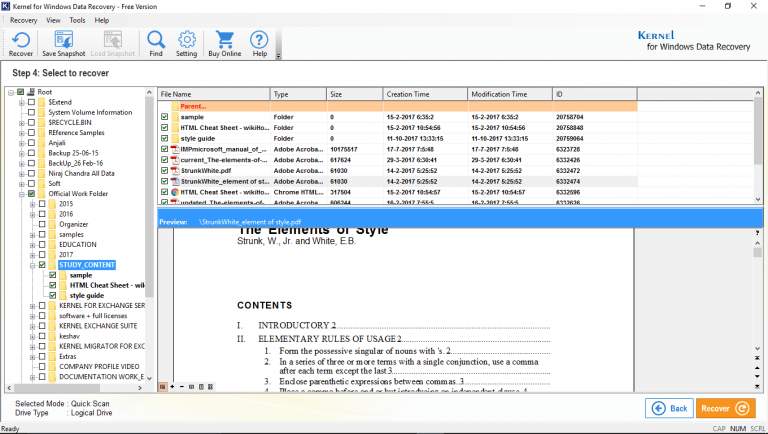
Task: Click the preview pane vertical scrollbar thumb
Action: [x=758, y=252]
